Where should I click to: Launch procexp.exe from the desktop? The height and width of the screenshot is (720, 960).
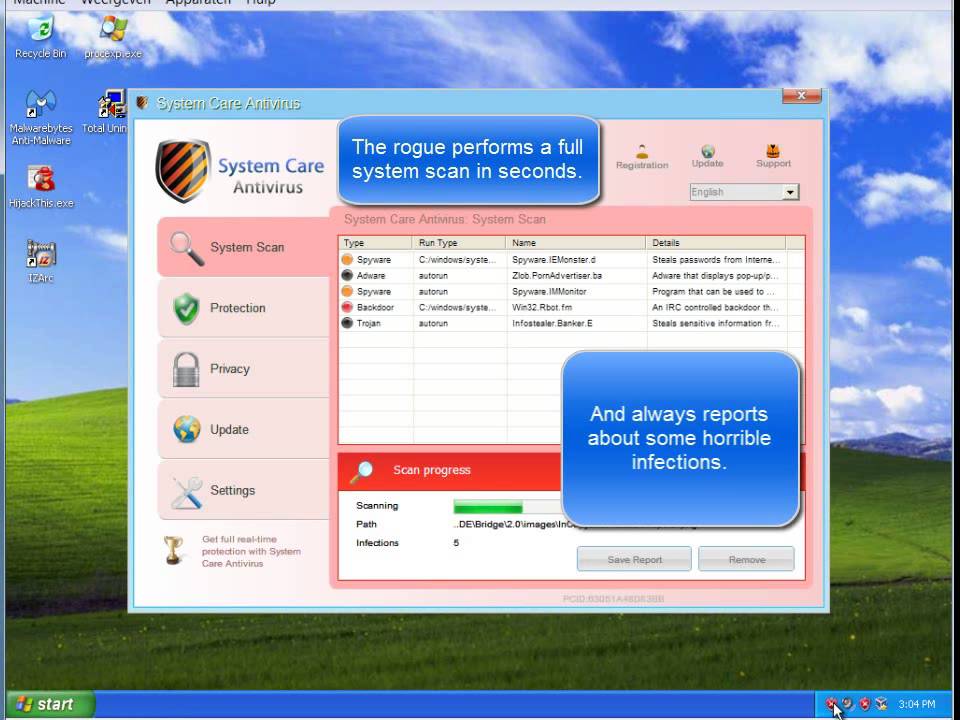click(x=113, y=38)
